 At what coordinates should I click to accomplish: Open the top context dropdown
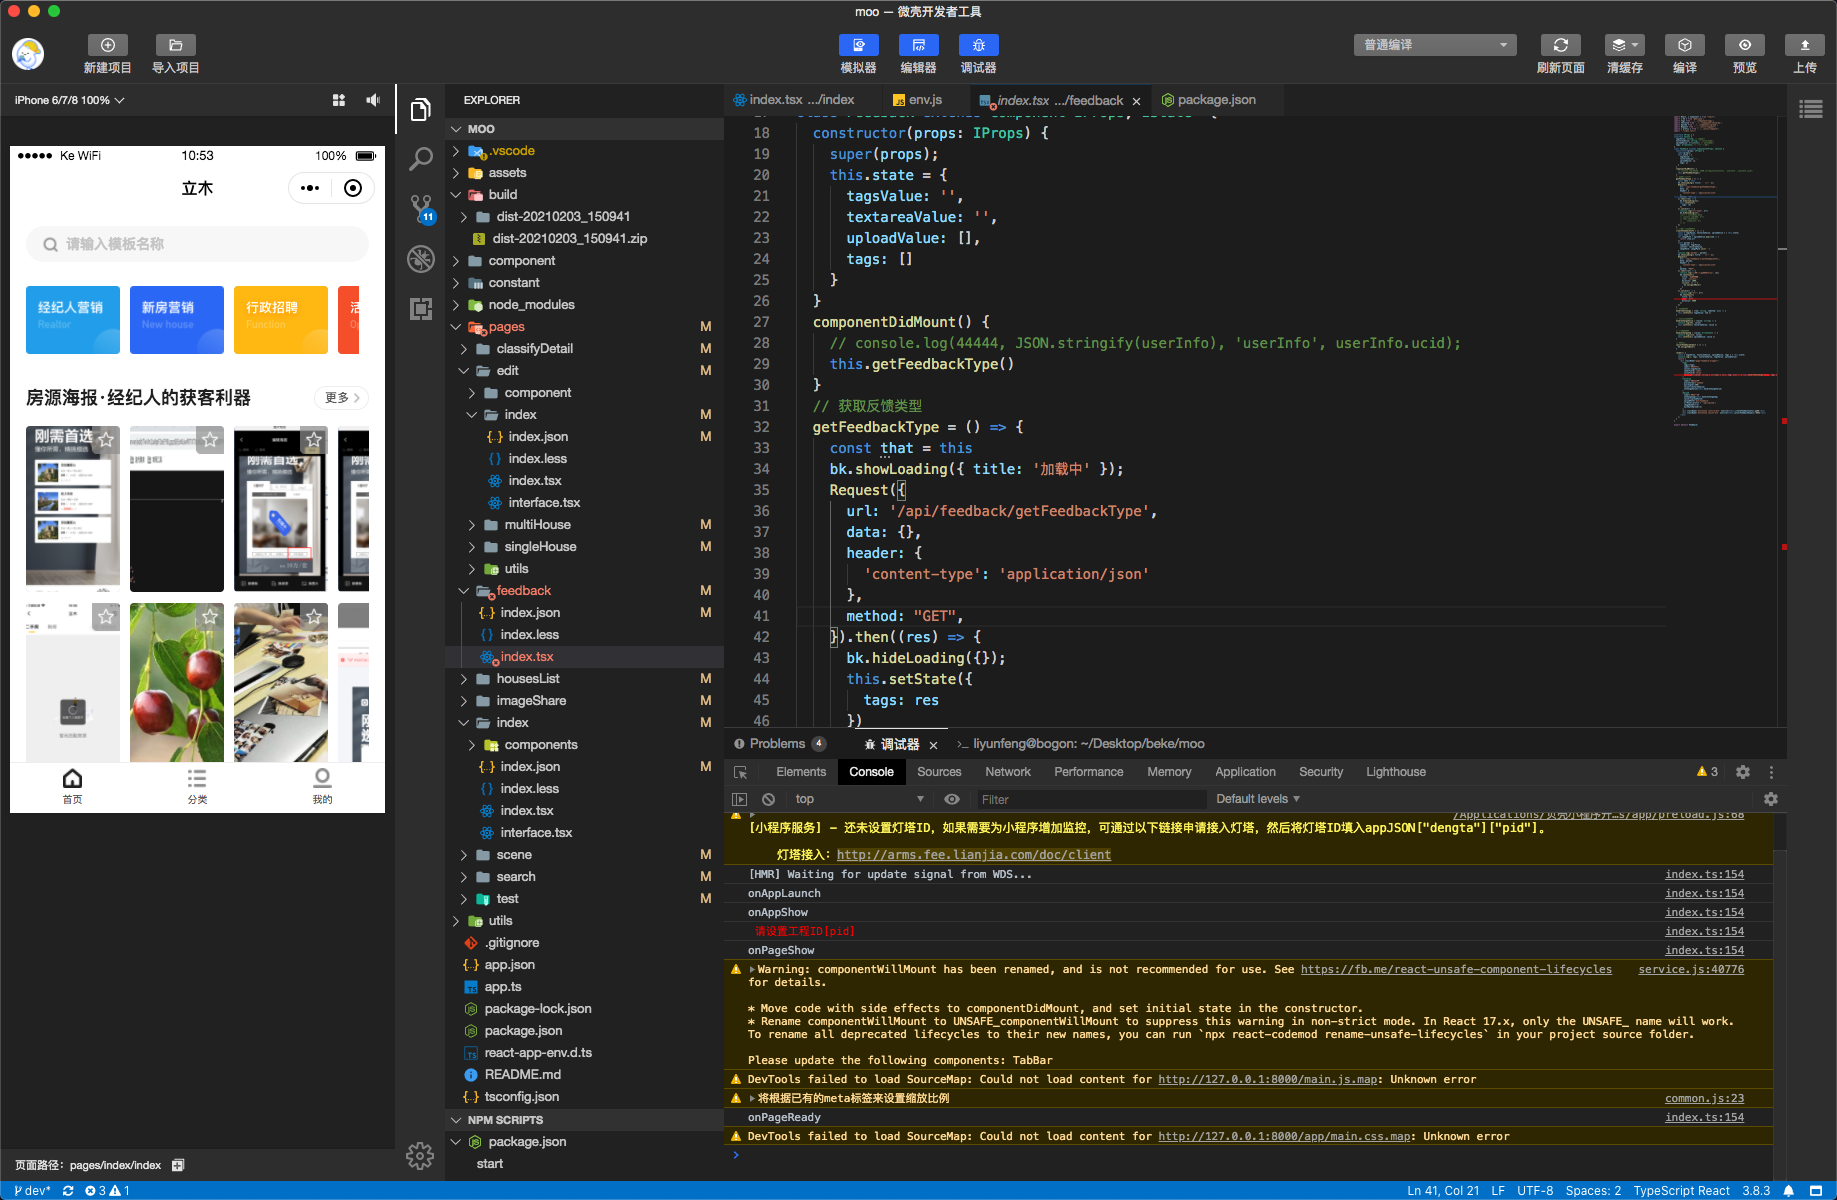pos(859,799)
